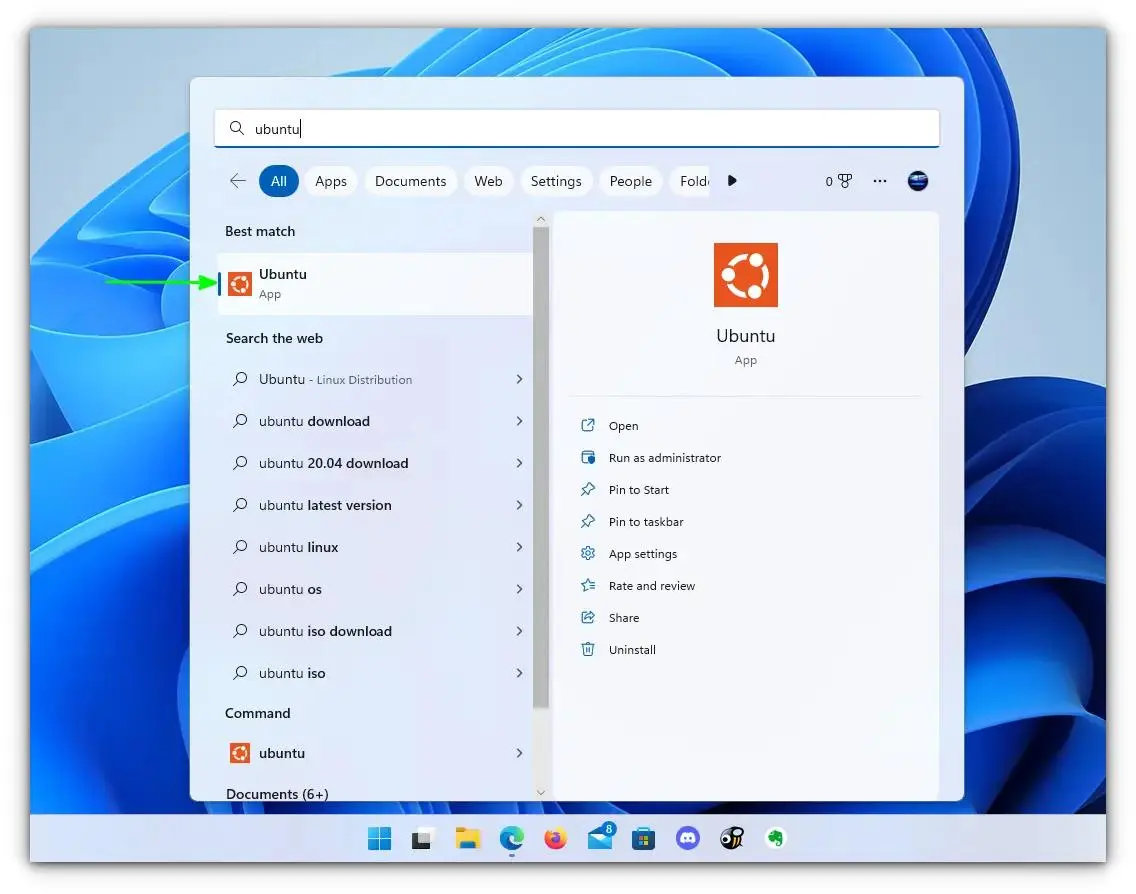Click the App settings gear icon
This screenshot has height=894, width=1136.
tap(588, 553)
